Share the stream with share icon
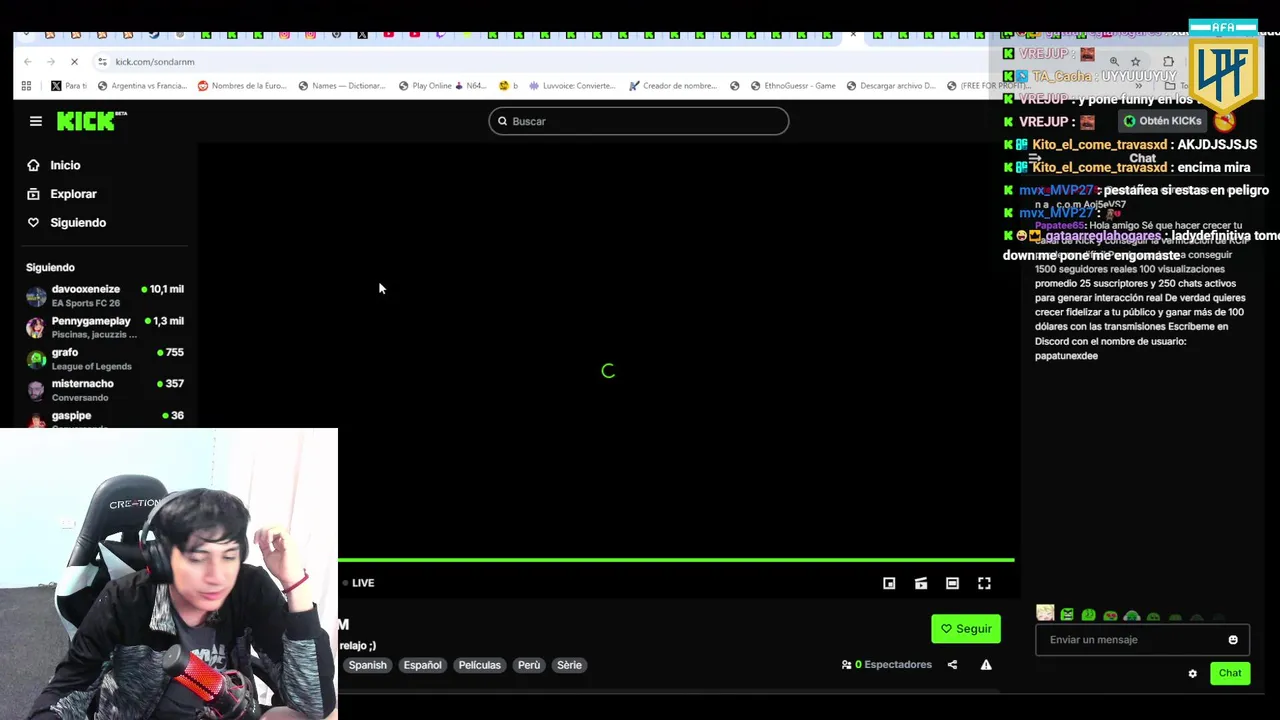The width and height of the screenshot is (1280, 720). coord(952,665)
